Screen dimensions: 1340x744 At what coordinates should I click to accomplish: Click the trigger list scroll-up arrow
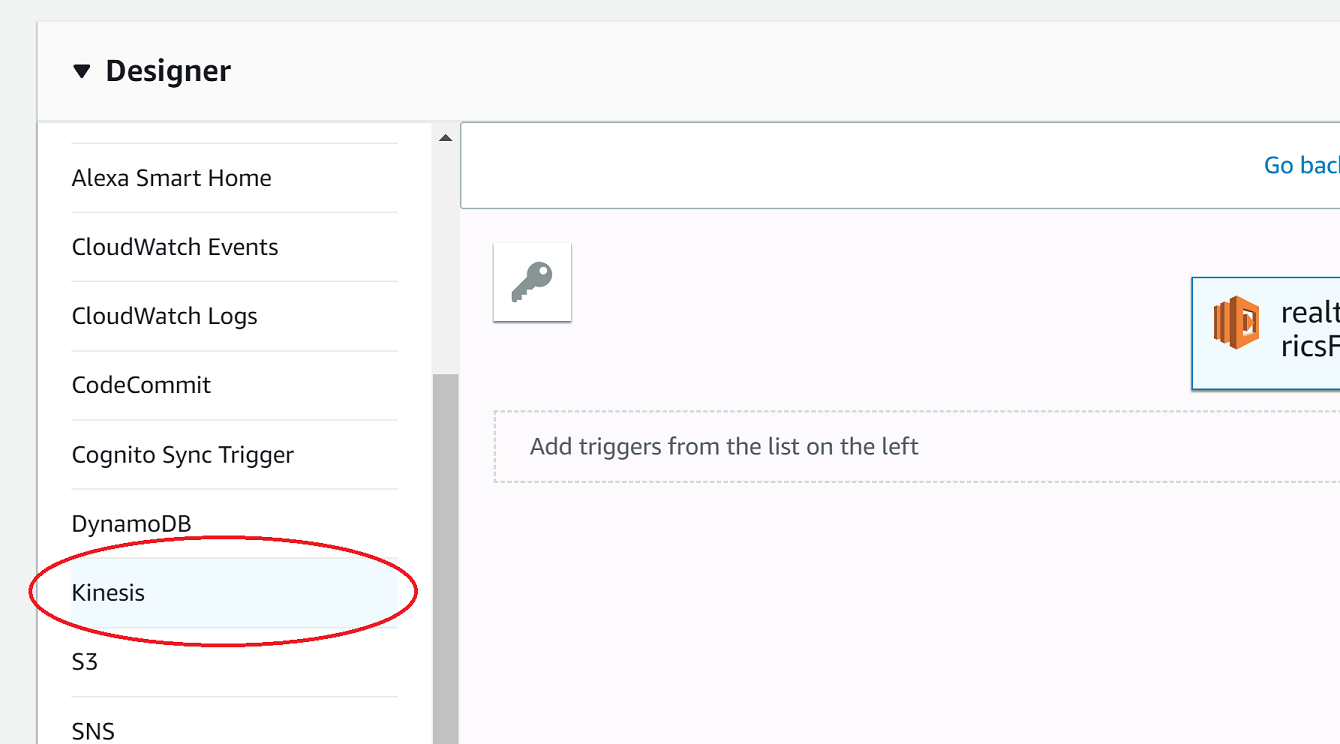pyautogui.click(x=446, y=138)
